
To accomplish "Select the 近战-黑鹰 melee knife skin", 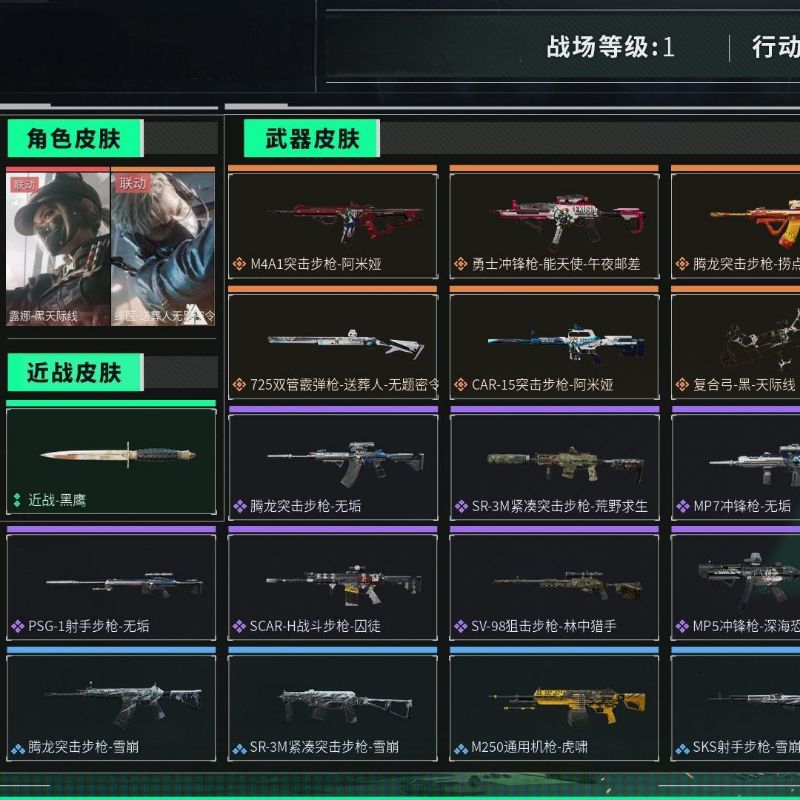I will click(111, 461).
